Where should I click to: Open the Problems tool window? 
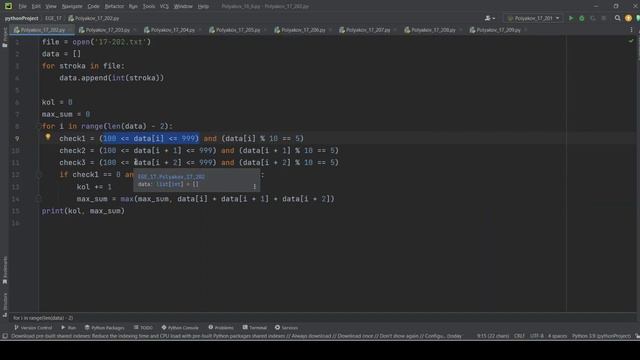[x=221, y=328]
